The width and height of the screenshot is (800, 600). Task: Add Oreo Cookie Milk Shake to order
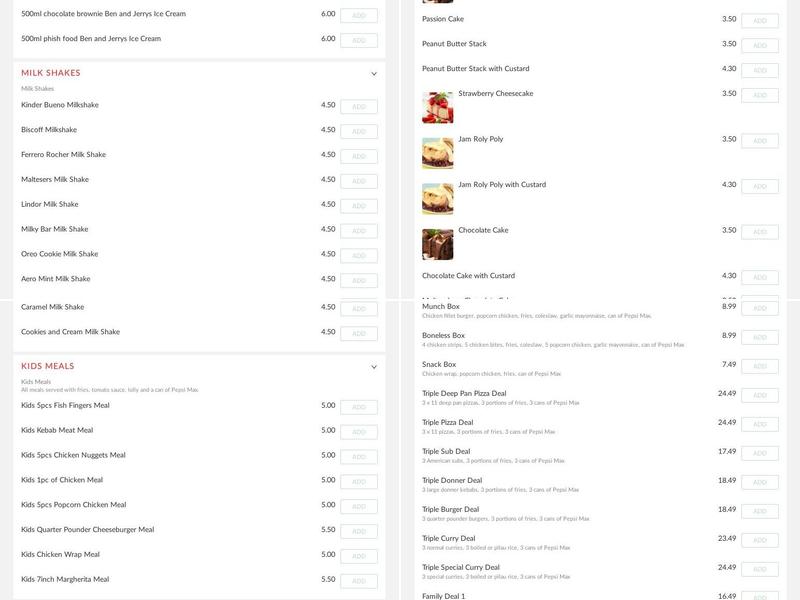click(359, 256)
